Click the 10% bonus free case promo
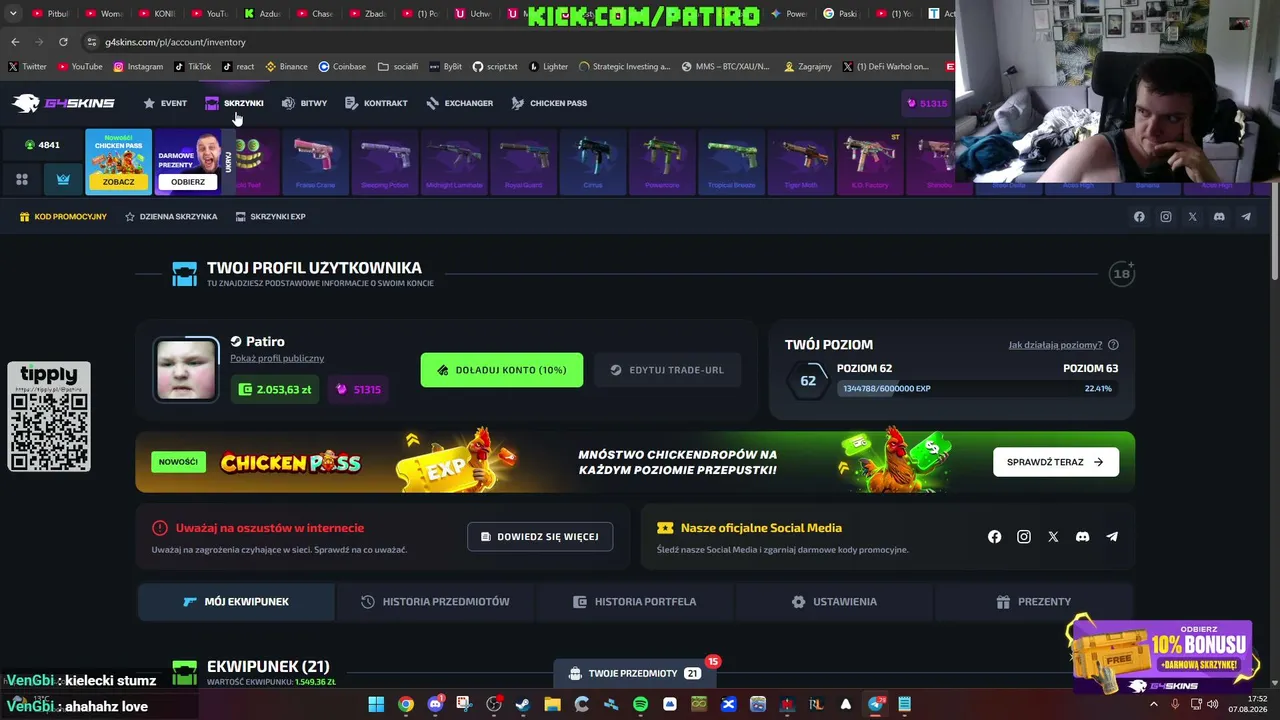The image size is (1280, 720). click(1160, 655)
